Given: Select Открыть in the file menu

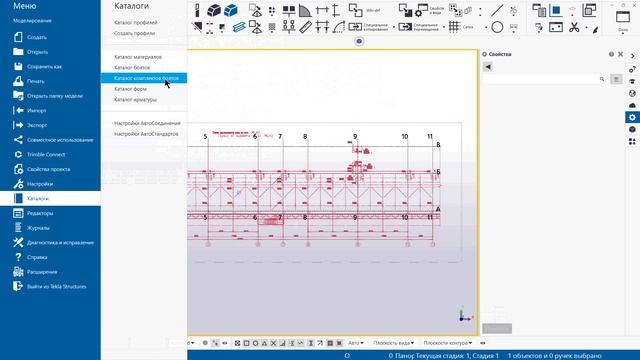Looking at the screenshot, I should coord(50,52).
